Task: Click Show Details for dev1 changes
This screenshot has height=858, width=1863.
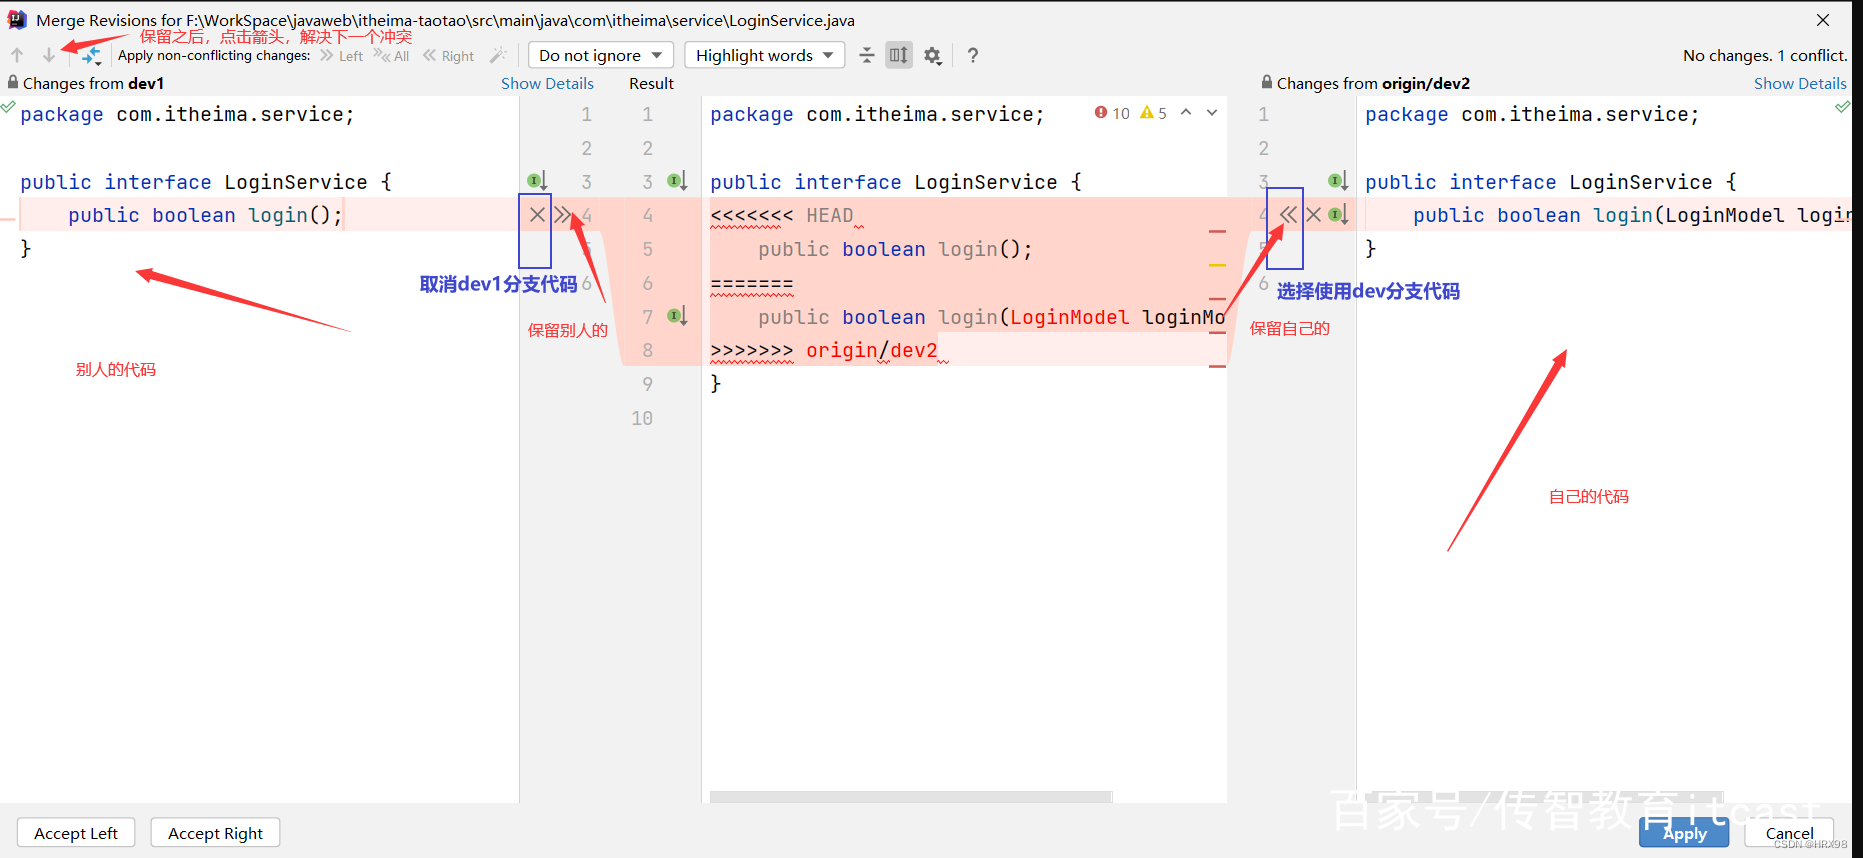Action: [x=547, y=83]
